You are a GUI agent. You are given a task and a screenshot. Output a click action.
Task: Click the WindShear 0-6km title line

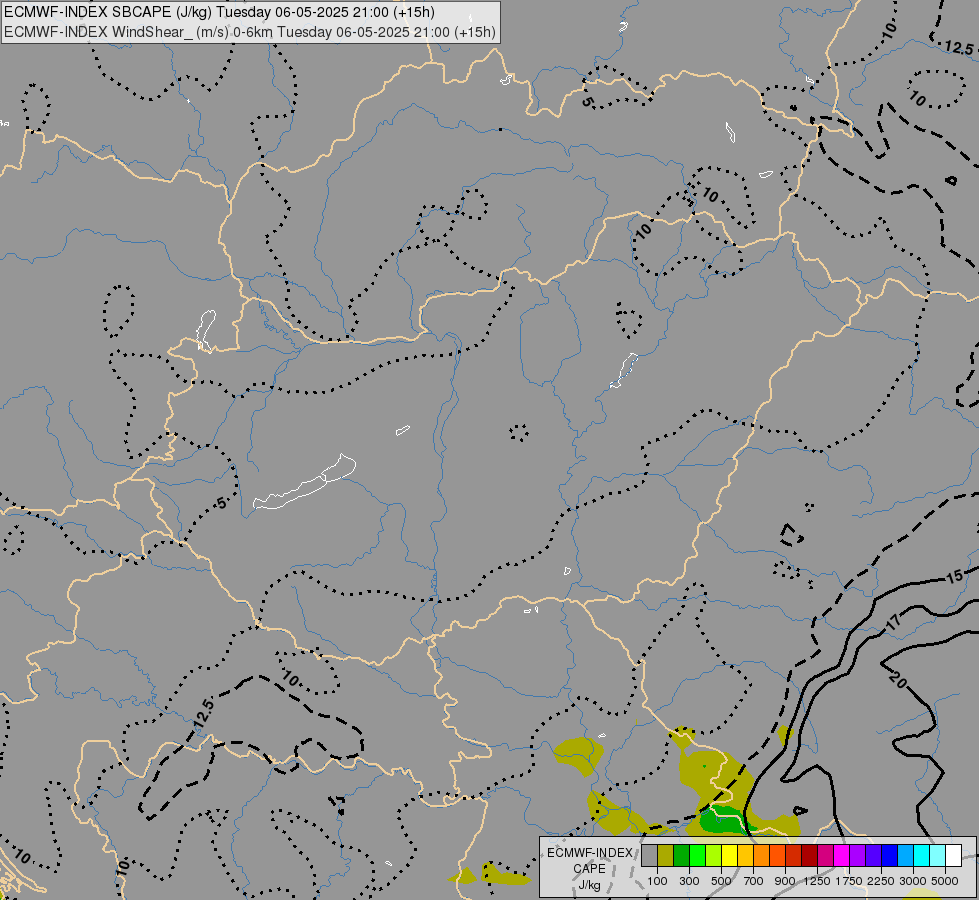250,32
